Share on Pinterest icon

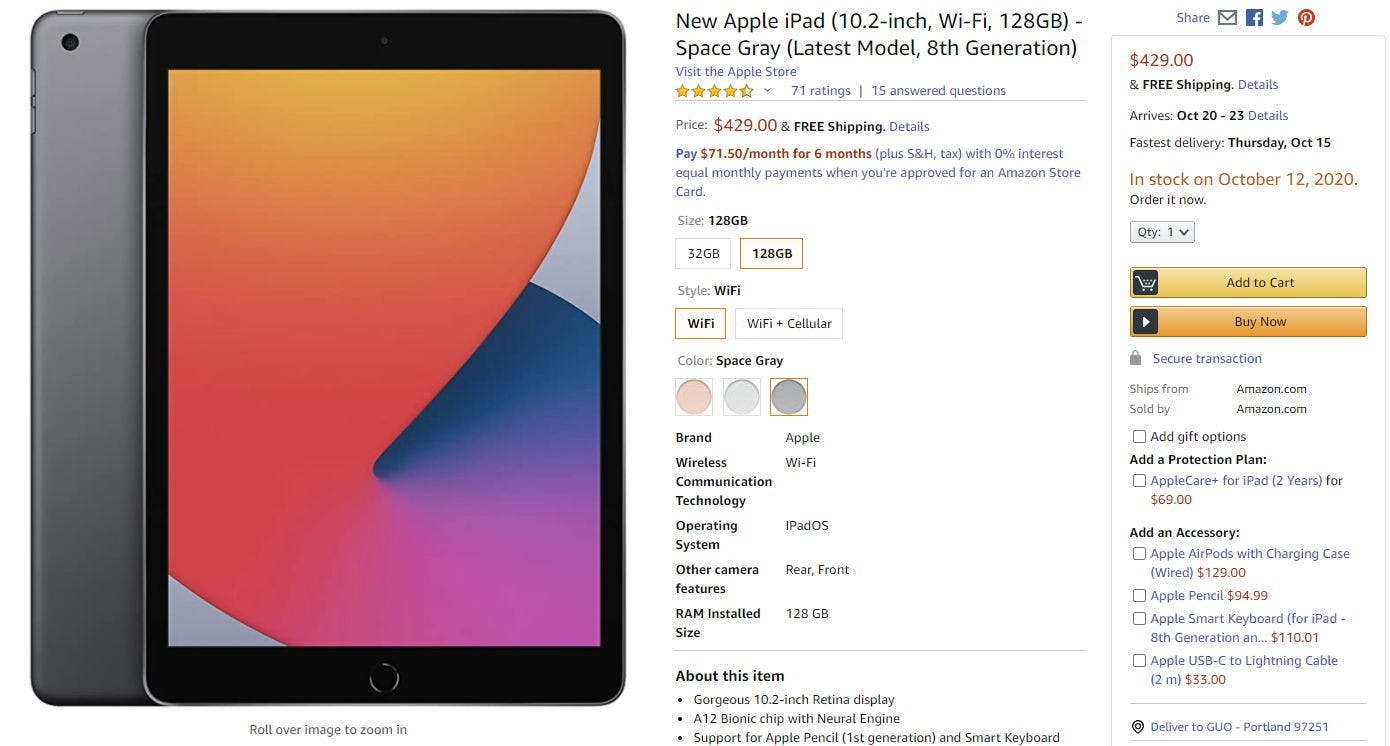pyautogui.click(x=1307, y=18)
